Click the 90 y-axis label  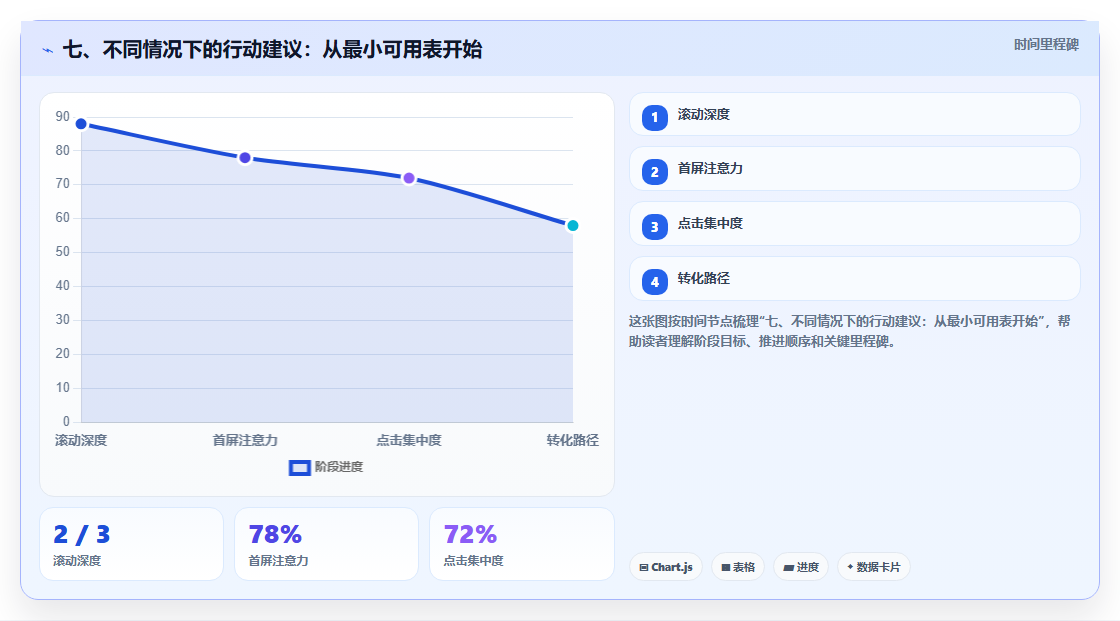point(63,116)
